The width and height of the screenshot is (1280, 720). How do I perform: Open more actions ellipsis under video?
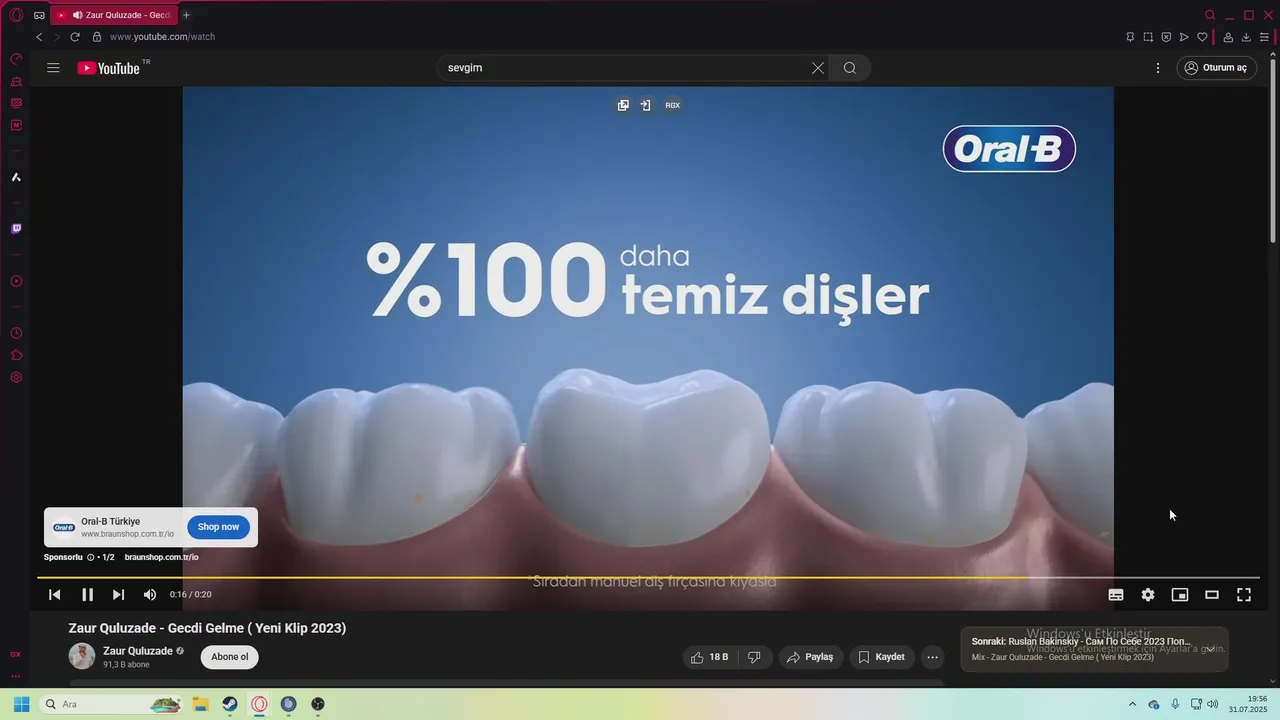932,657
